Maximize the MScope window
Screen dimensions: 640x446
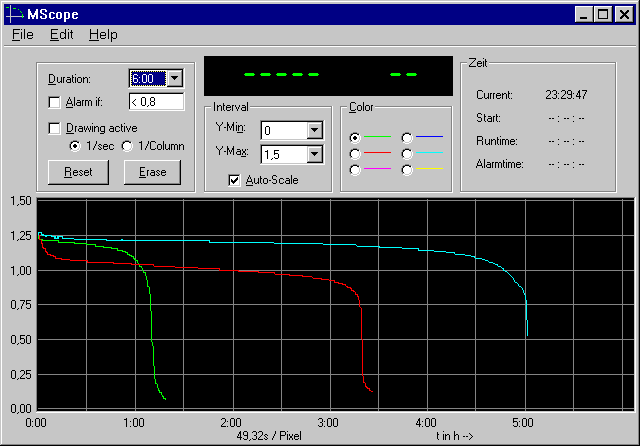[x=603, y=14]
